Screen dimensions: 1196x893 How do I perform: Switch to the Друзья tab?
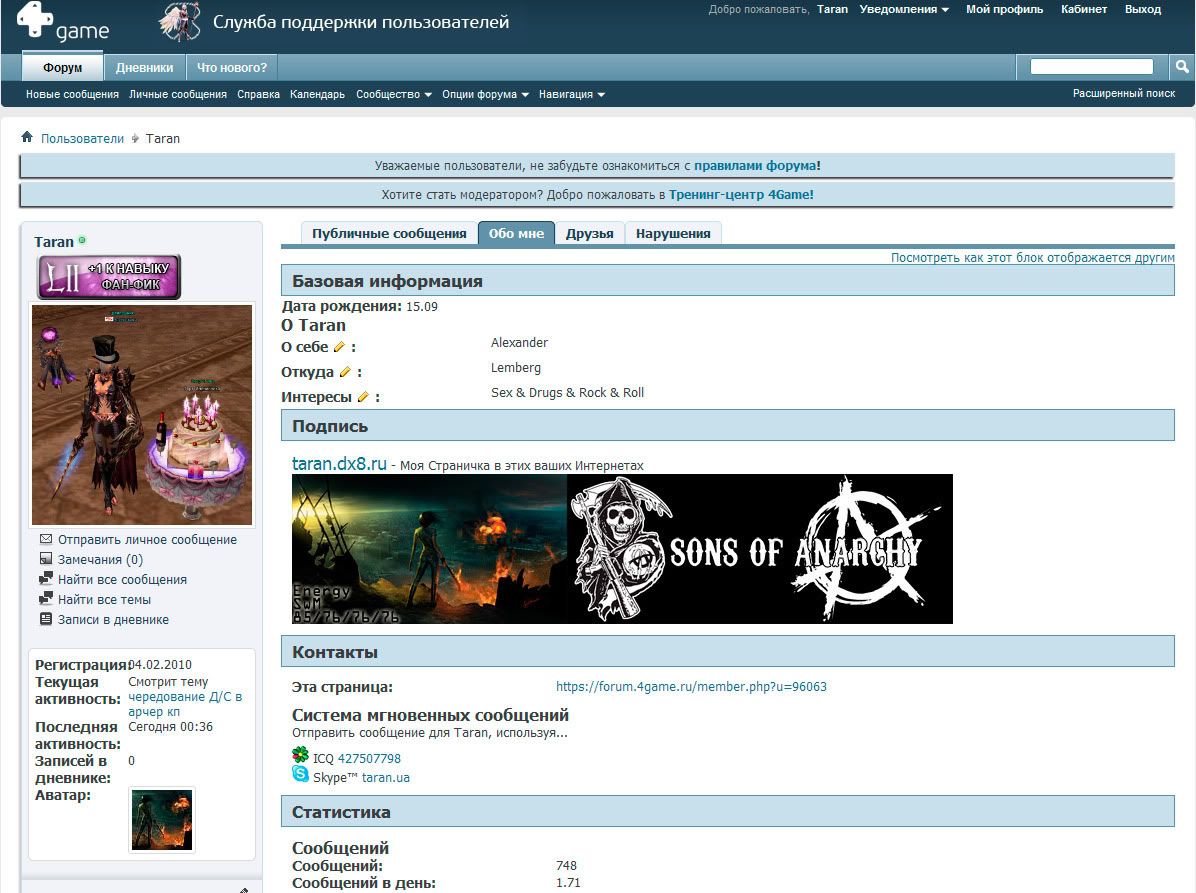(589, 233)
